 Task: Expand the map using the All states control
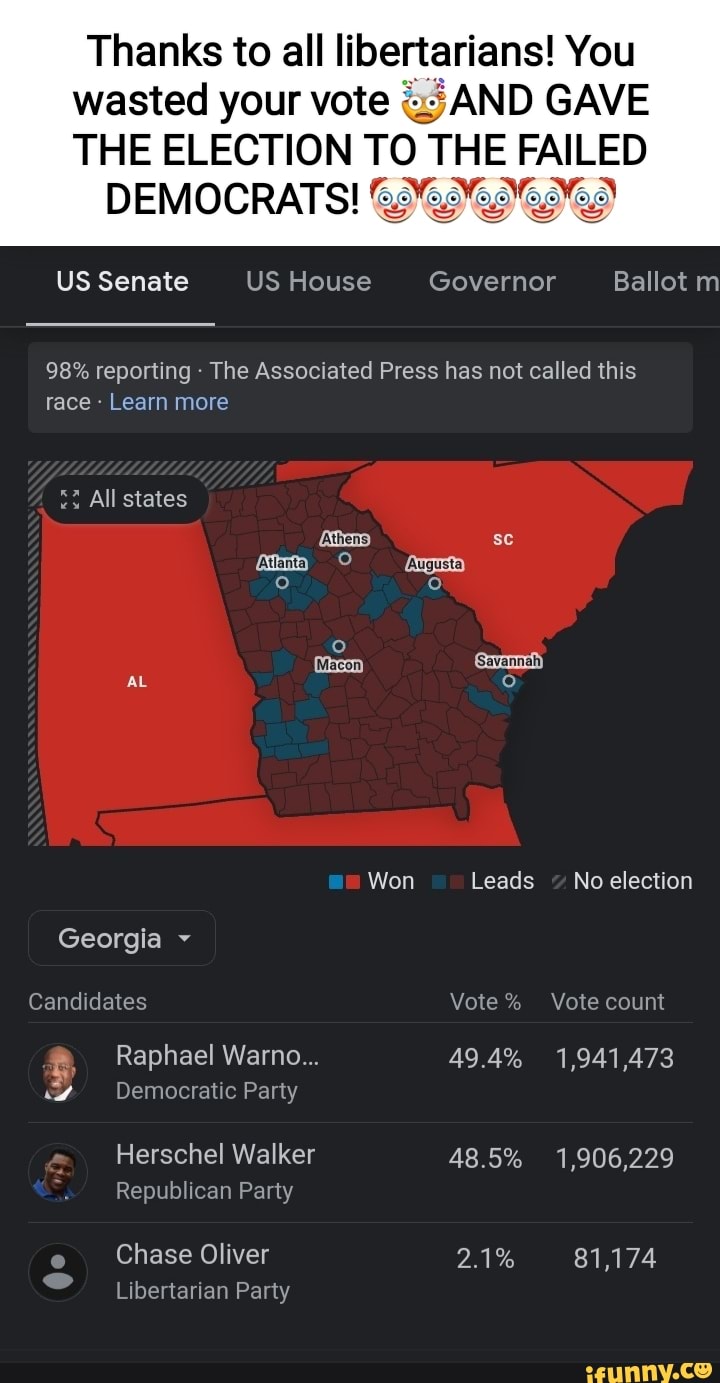tap(124, 498)
